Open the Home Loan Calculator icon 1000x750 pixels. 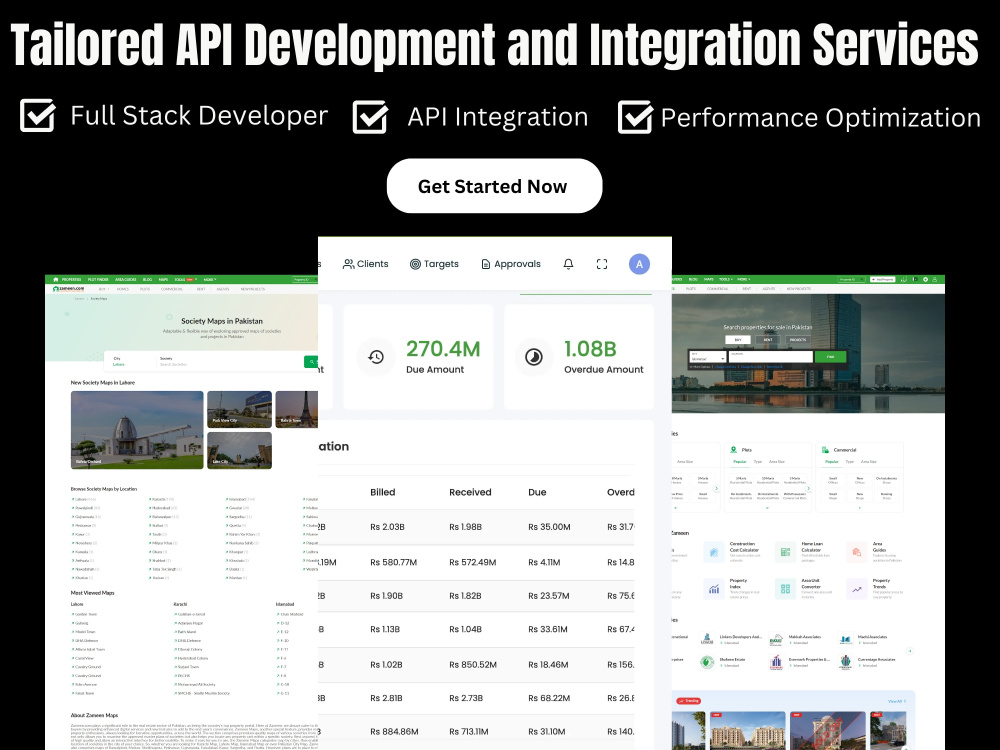(x=785, y=552)
